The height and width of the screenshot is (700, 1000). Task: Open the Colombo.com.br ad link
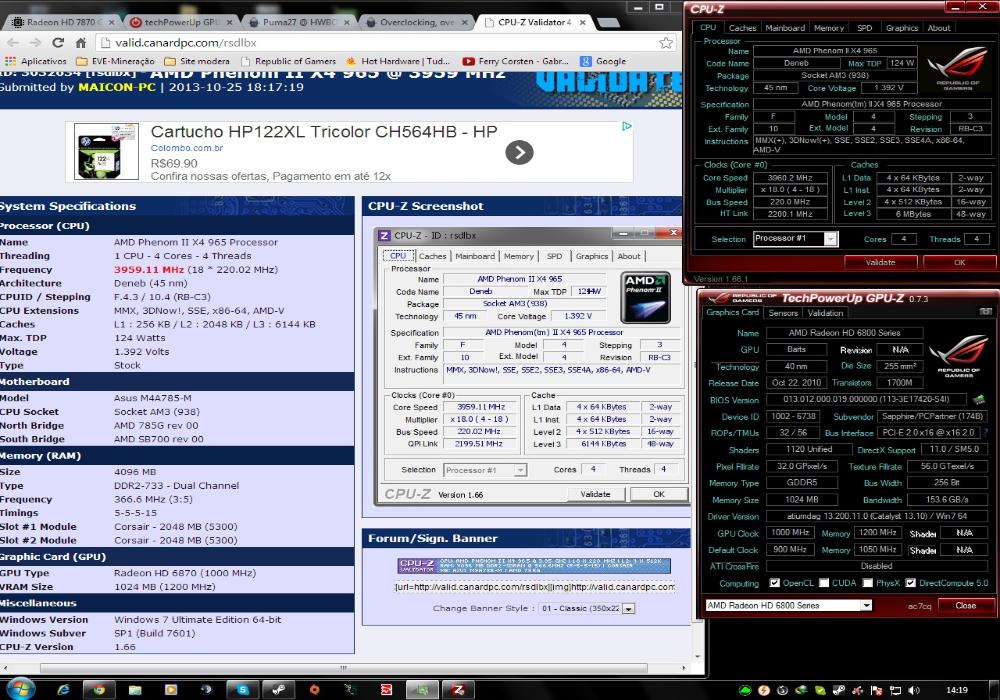187,148
